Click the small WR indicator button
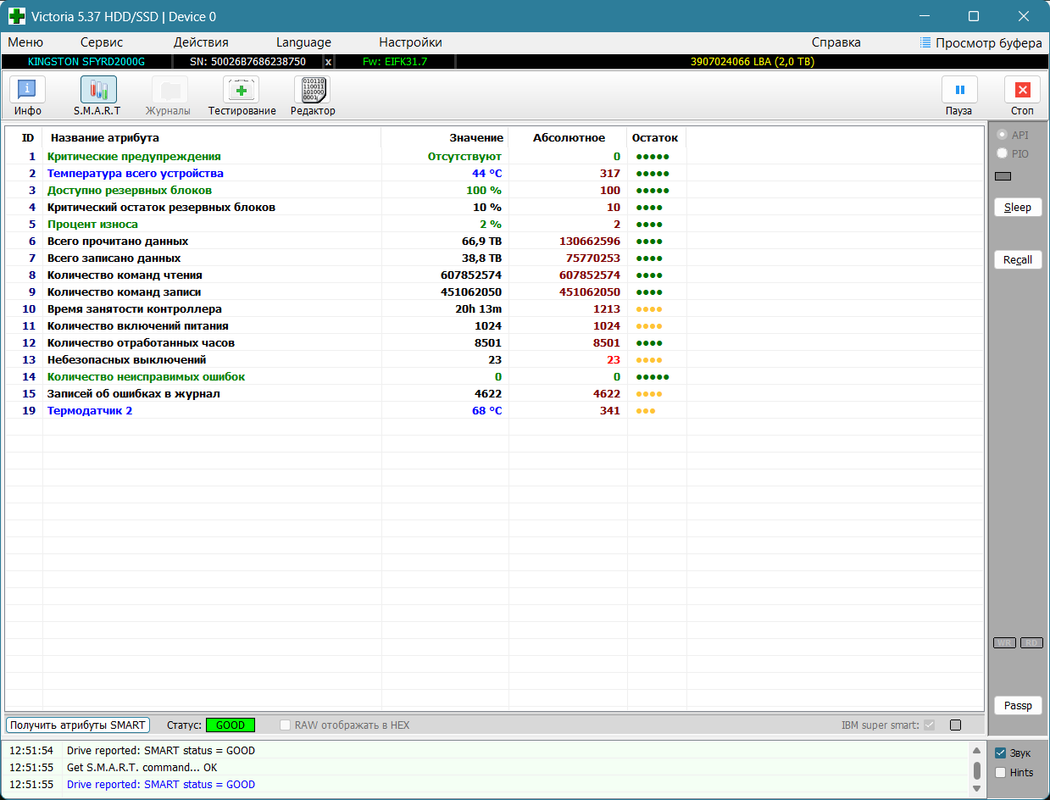This screenshot has width=1050, height=800. [x=1004, y=643]
